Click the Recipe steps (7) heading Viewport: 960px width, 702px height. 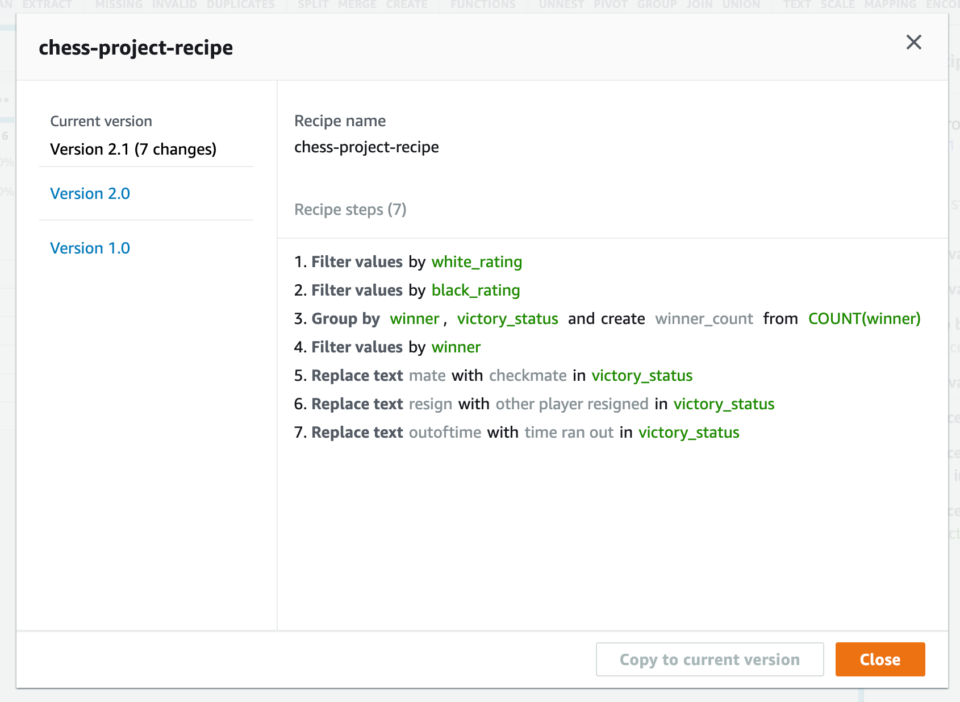point(350,210)
